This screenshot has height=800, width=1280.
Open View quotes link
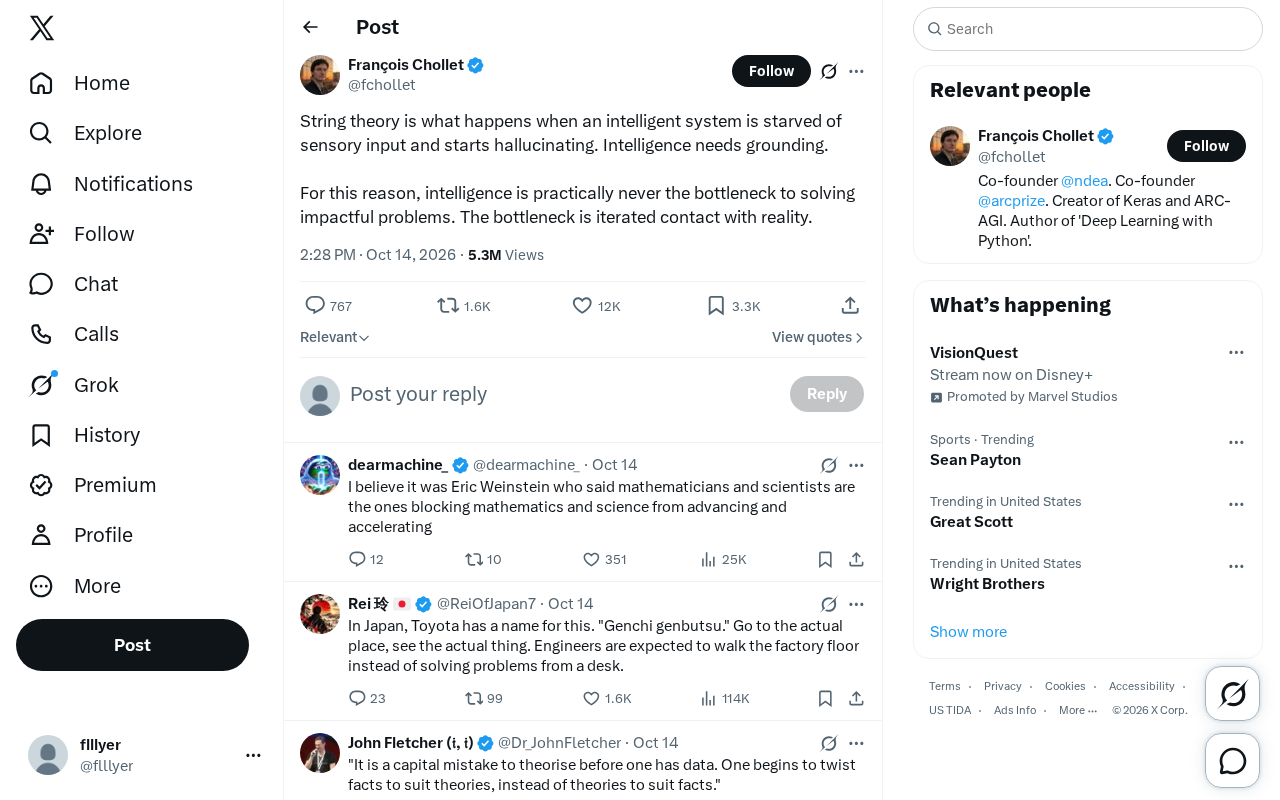tap(817, 337)
